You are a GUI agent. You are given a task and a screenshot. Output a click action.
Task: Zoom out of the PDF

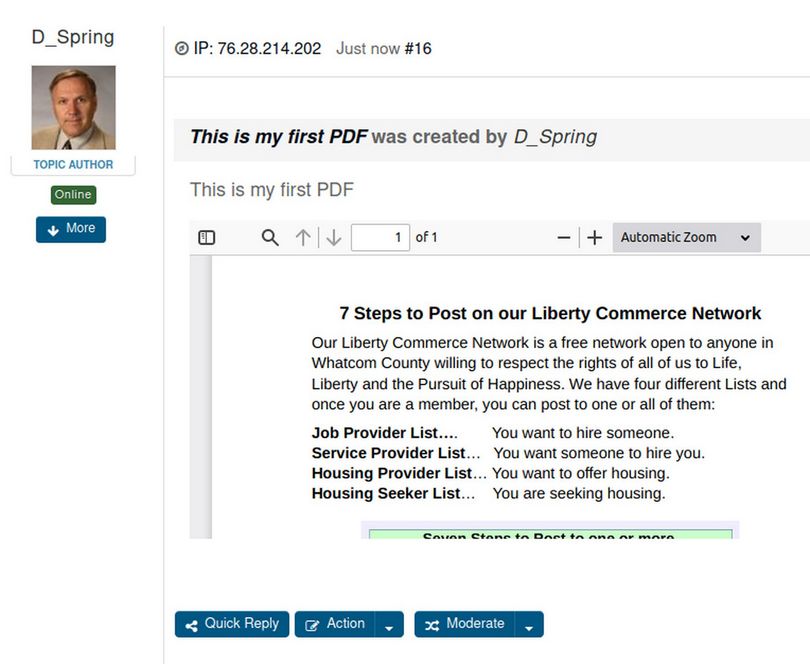point(564,238)
